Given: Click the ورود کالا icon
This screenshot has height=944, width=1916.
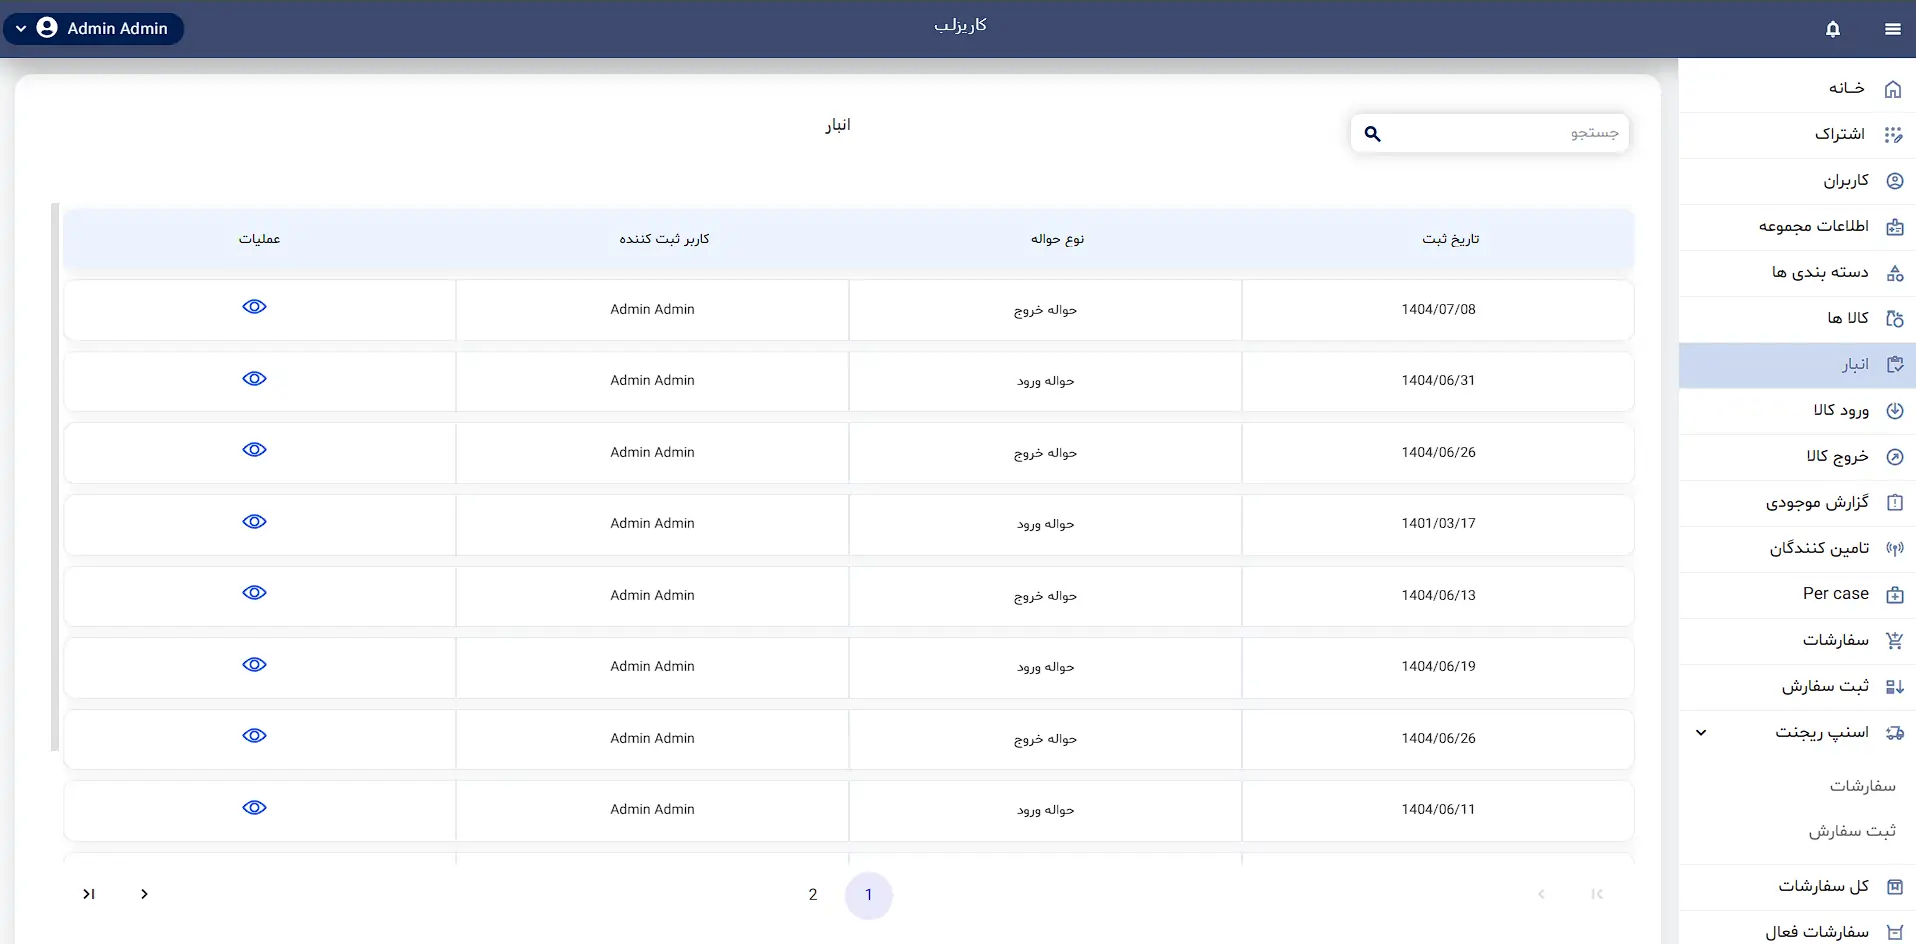Looking at the screenshot, I should (x=1894, y=411).
